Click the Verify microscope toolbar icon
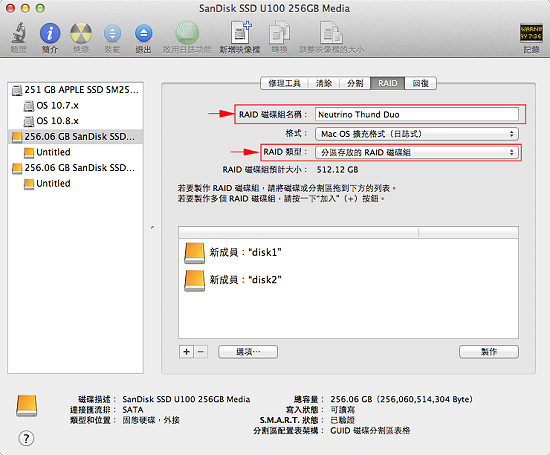Viewport: 550px width, 455px height. [19, 33]
